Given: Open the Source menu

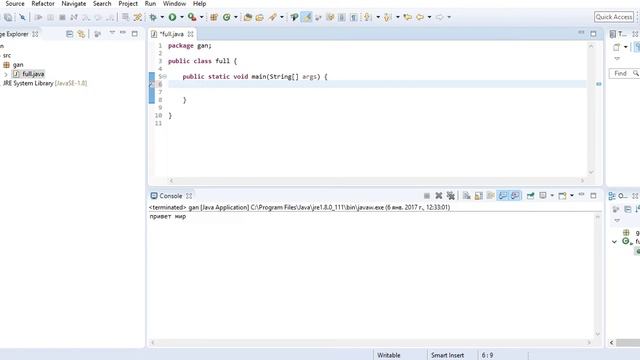Looking at the screenshot, I should [15, 4].
